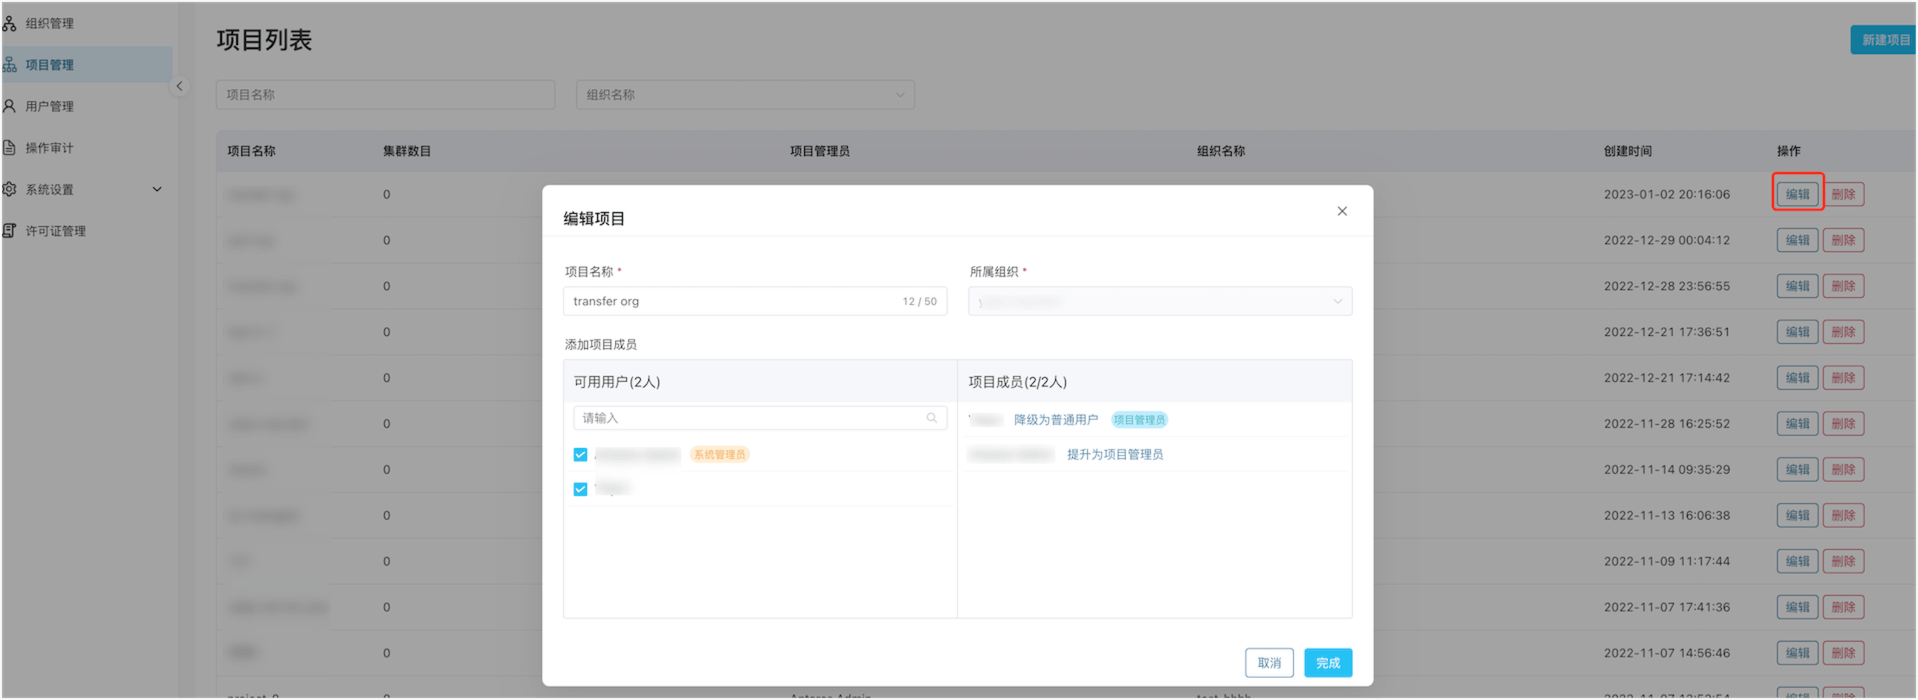The width and height of the screenshot is (1918, 700).
Task: Uncheck the system administrator user checkbox
Action: tap(580, 455)
